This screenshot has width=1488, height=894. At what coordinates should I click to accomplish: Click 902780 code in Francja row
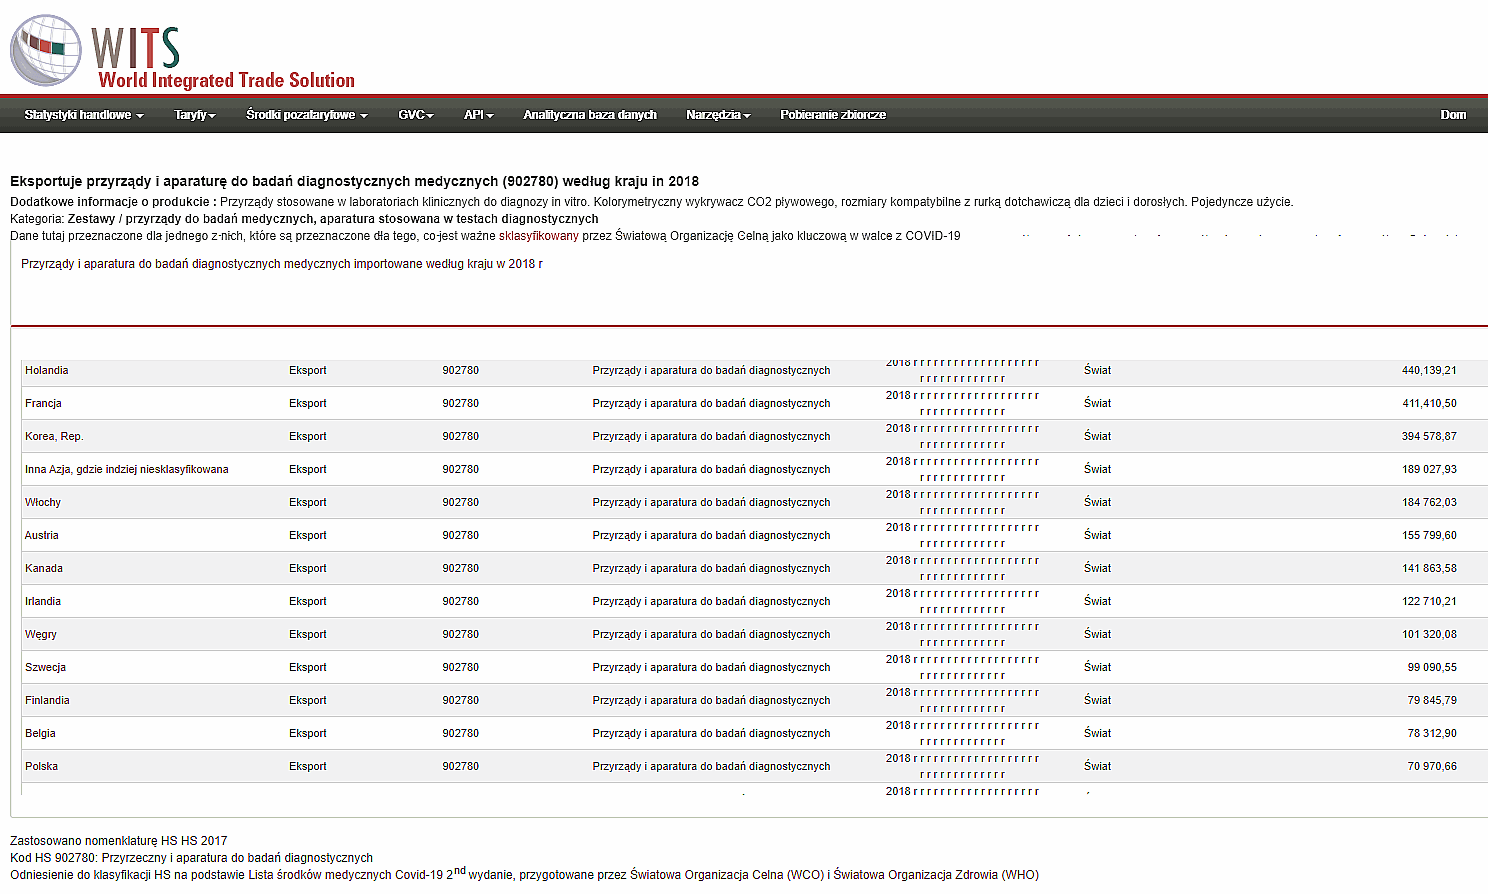[461, 403]
